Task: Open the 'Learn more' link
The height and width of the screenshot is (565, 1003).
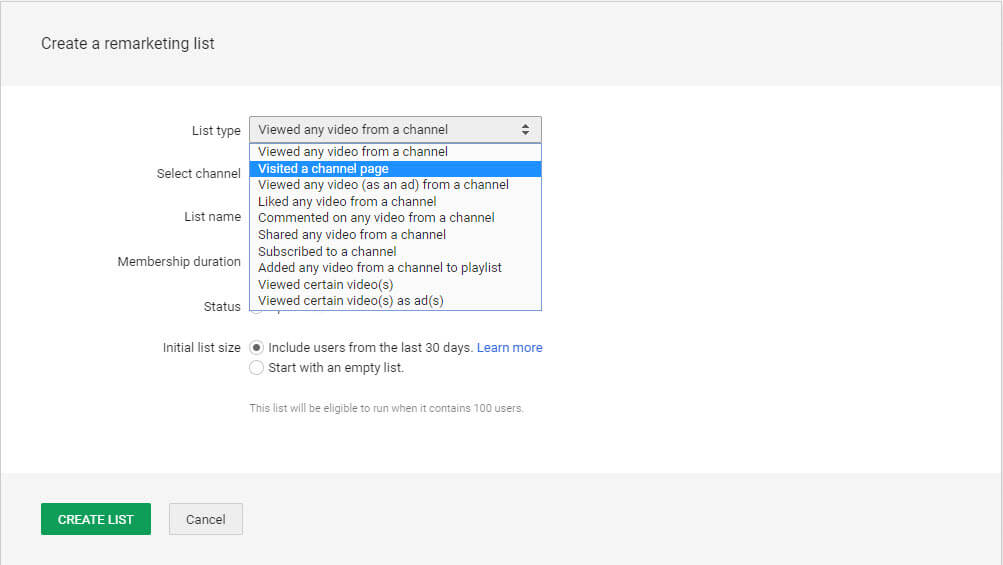Action: tap(509, 348)
